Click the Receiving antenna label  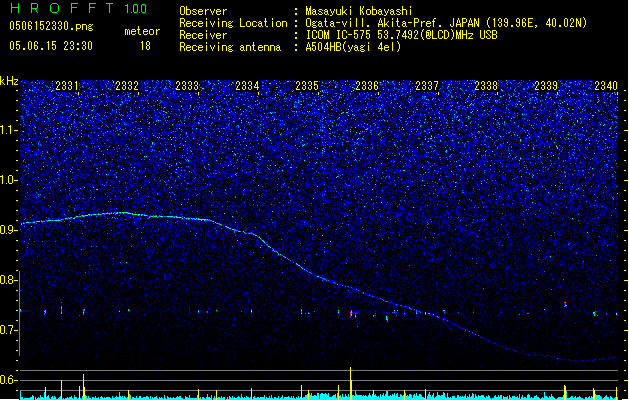point(230,47)
